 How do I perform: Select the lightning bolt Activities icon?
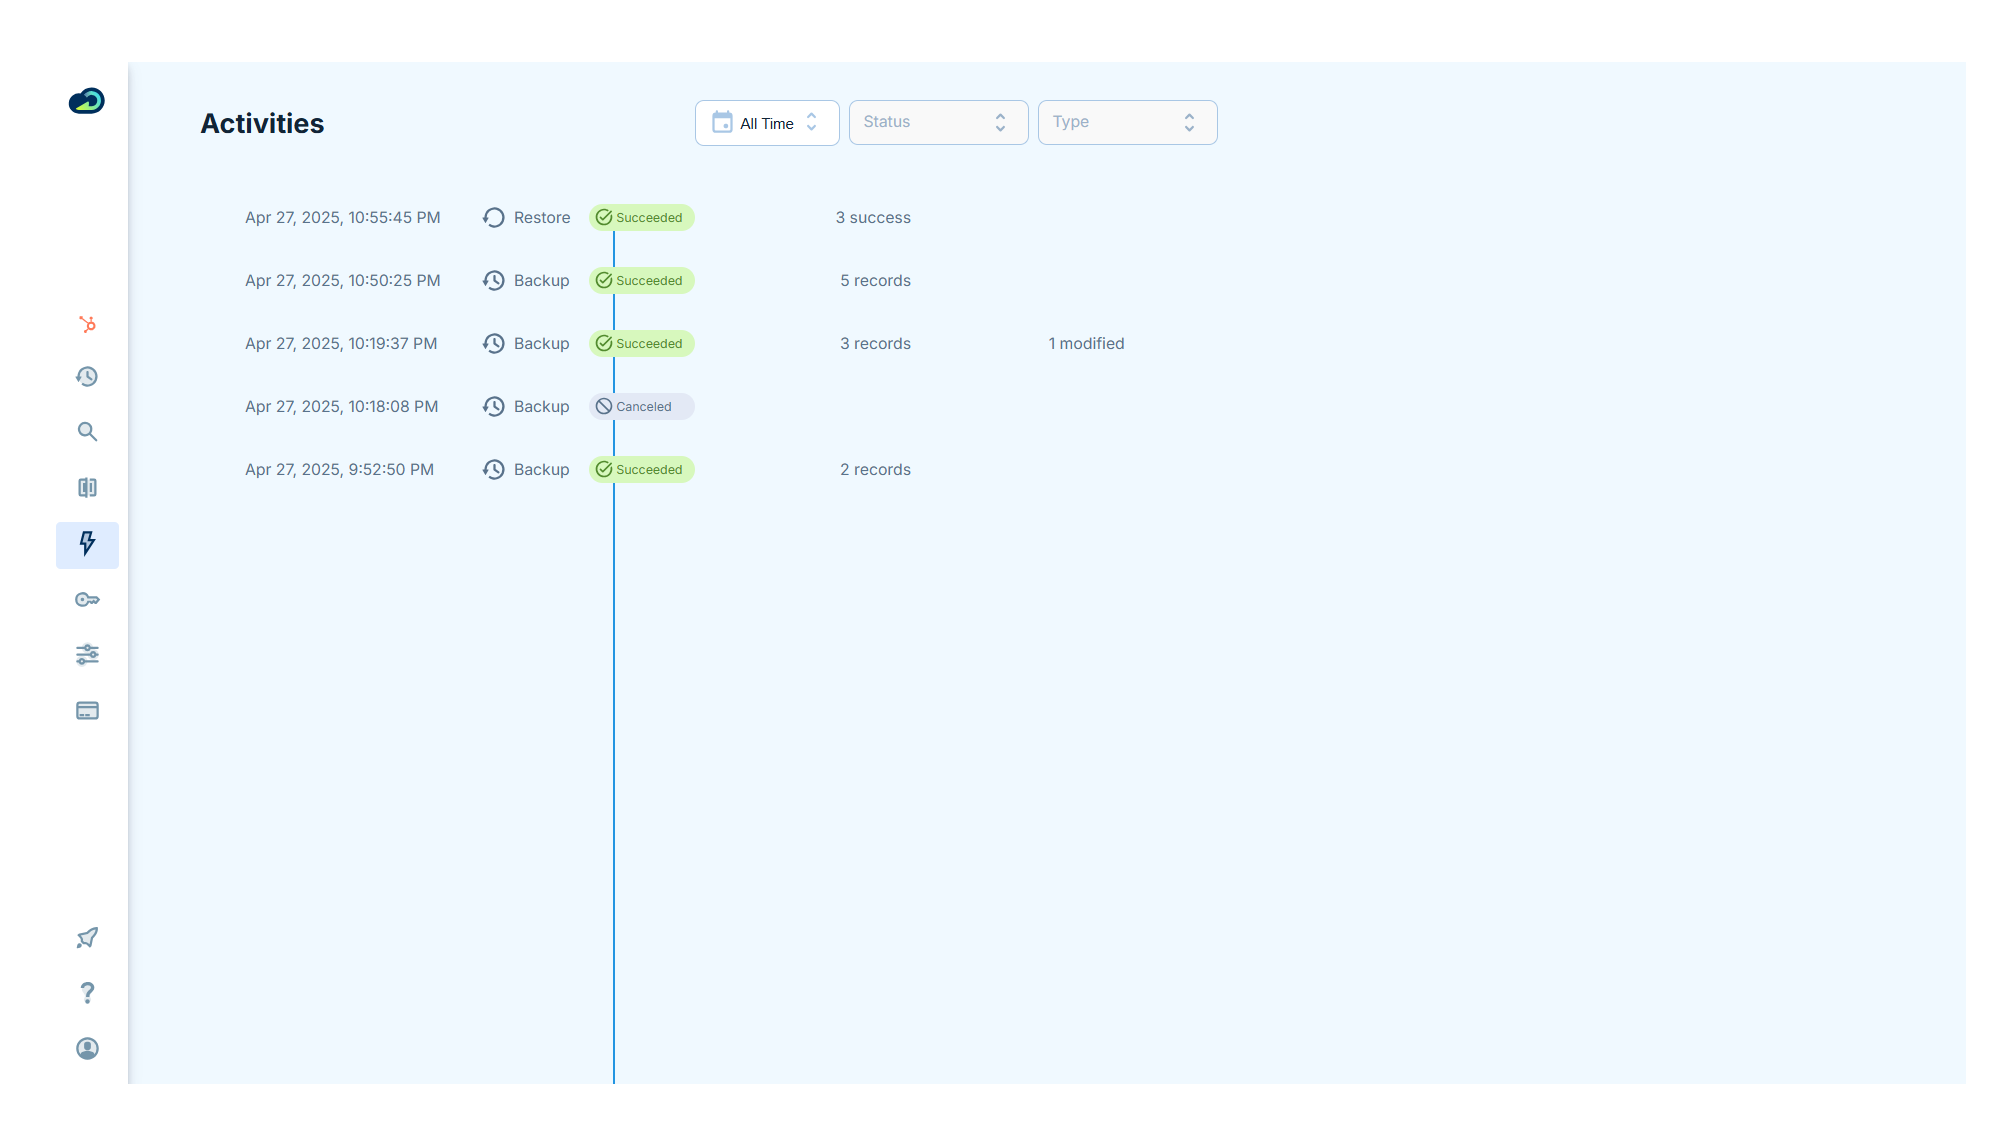87,544
